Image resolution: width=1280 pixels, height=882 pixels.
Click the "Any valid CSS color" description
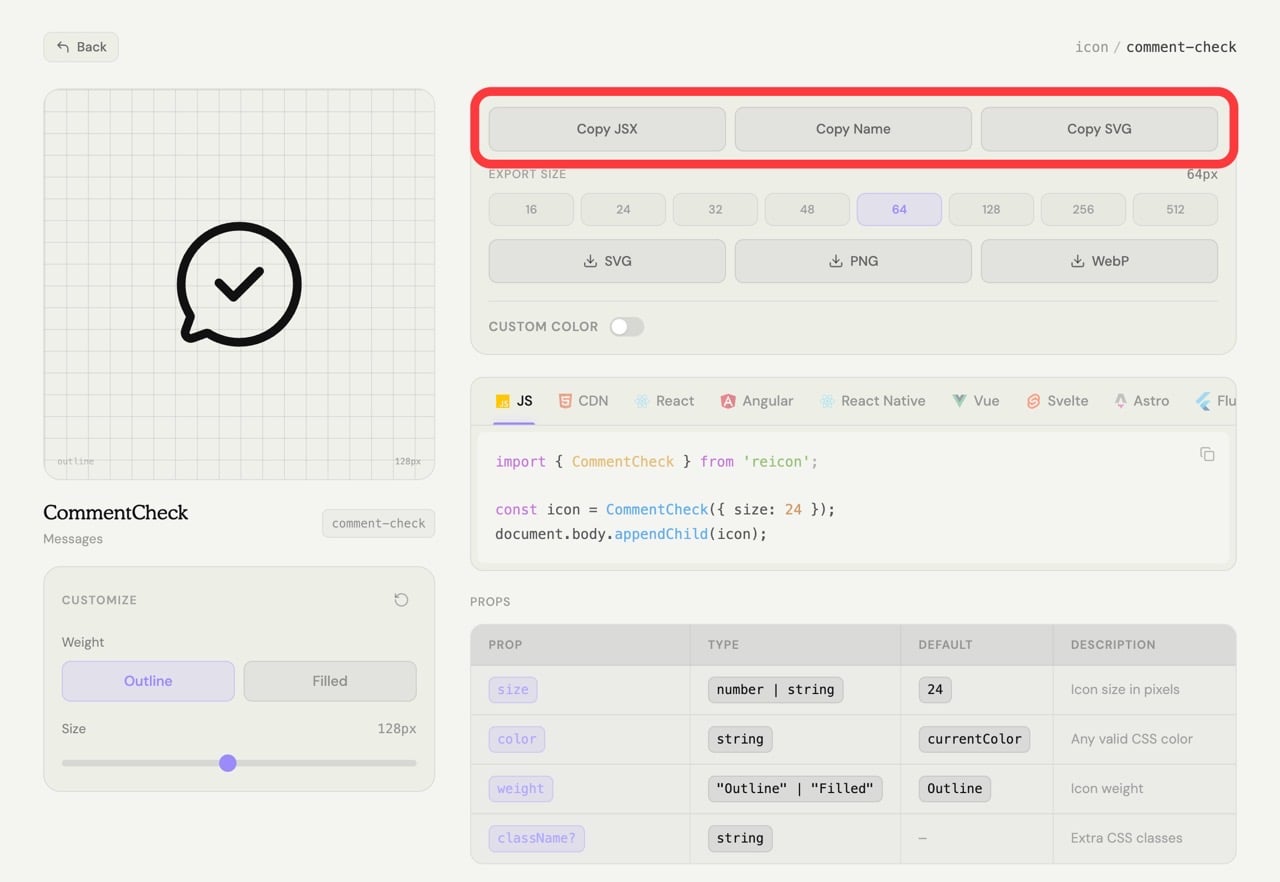point(1132,739)
